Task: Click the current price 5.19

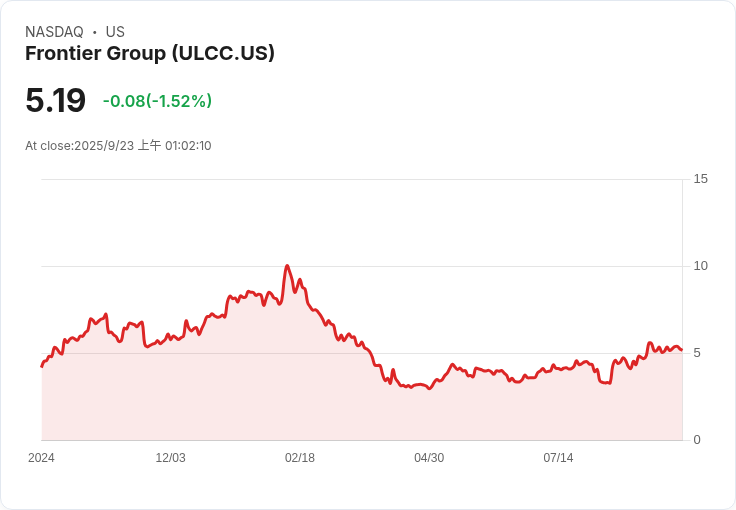Action: [56, 101]
